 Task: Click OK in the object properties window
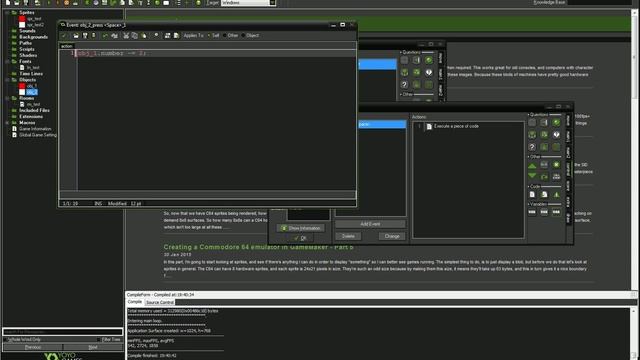pyautogui.click(x=301, y=238)
